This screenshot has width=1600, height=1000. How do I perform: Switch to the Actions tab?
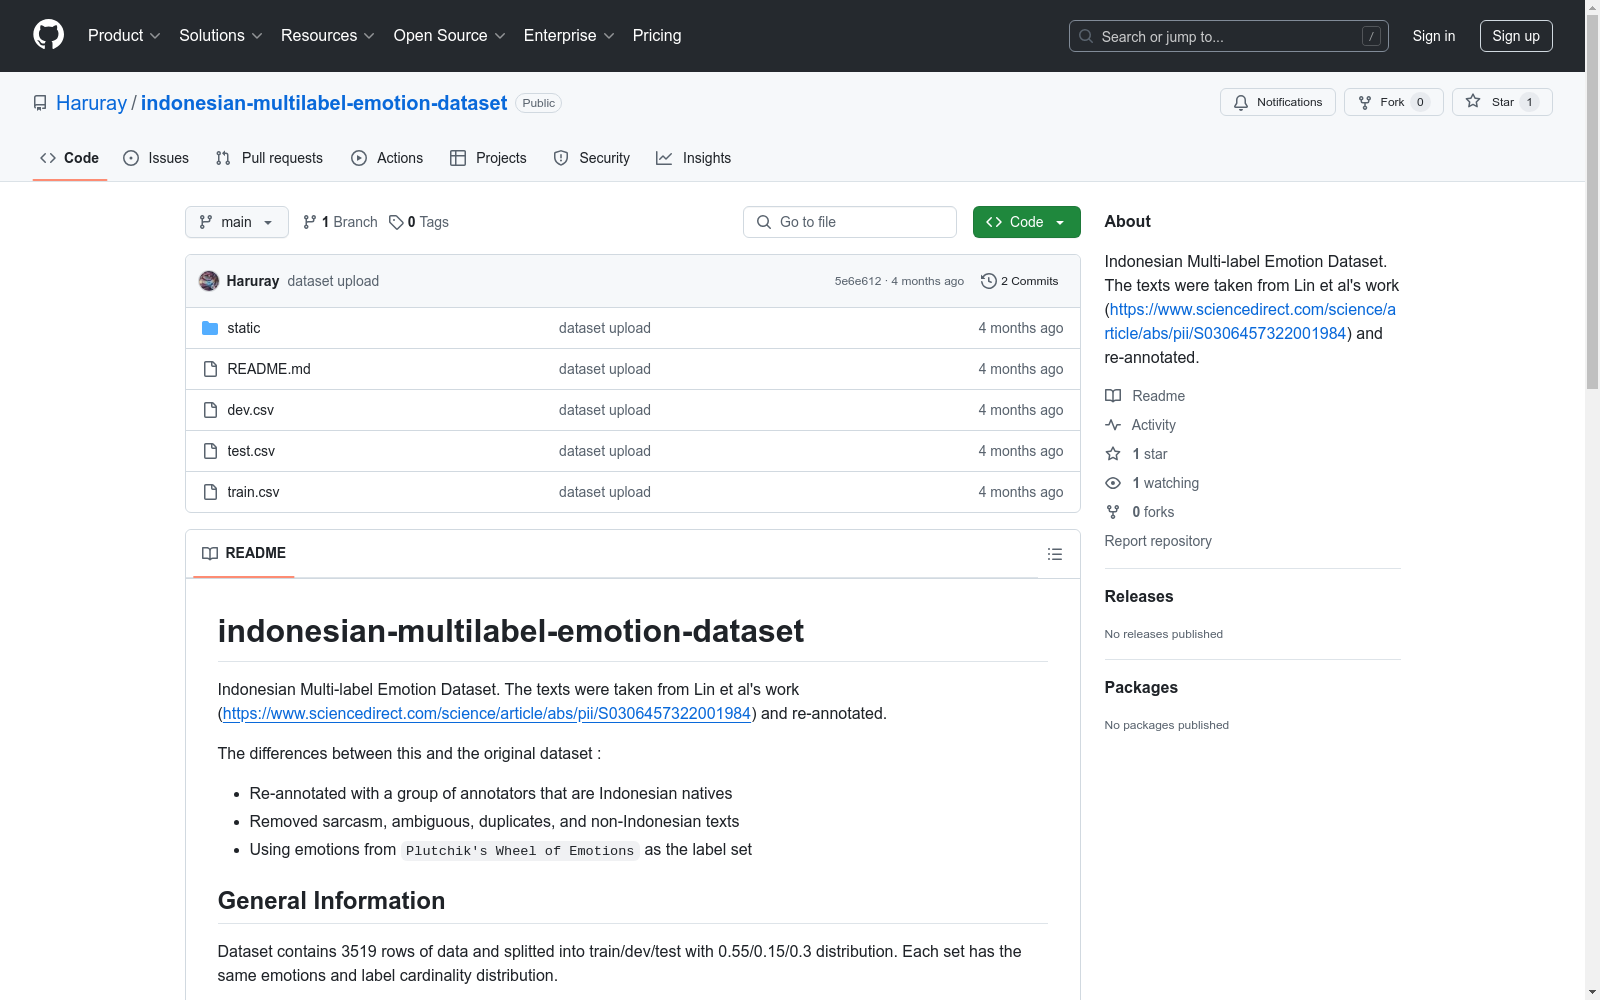387,158
